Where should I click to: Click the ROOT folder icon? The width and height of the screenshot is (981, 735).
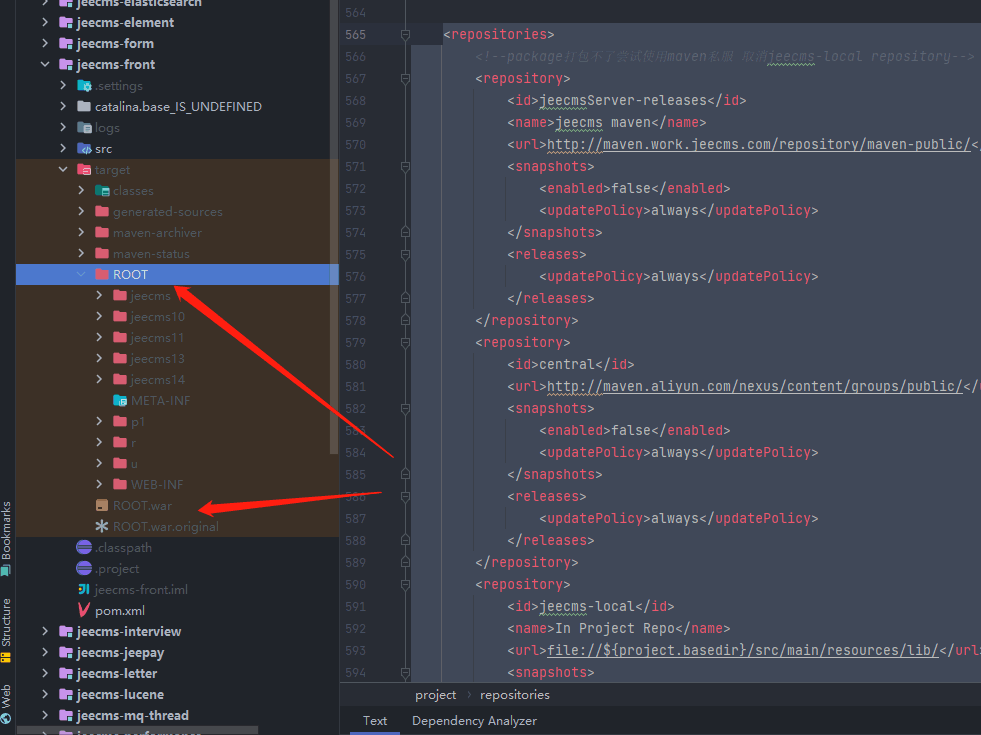coord(102,274)
